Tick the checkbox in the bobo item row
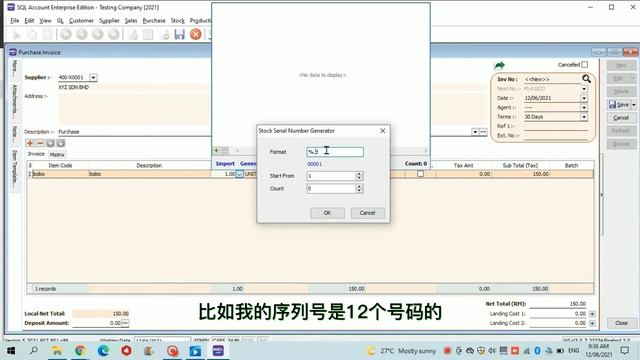This screenshot has width=640, height=360. point(420,174)
